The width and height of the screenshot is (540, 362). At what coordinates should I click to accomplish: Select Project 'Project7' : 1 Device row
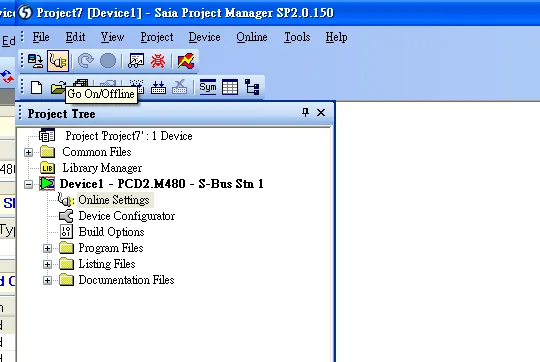pos(129,136)
